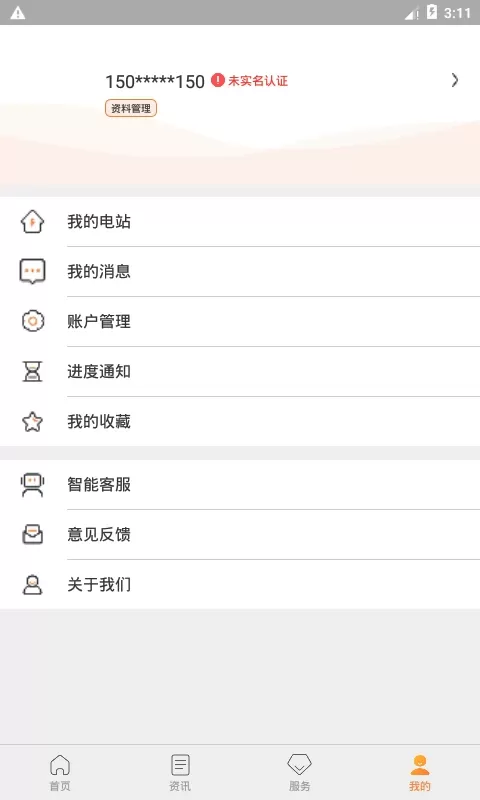Switch to the 资讯 news tab

(180, 772)
